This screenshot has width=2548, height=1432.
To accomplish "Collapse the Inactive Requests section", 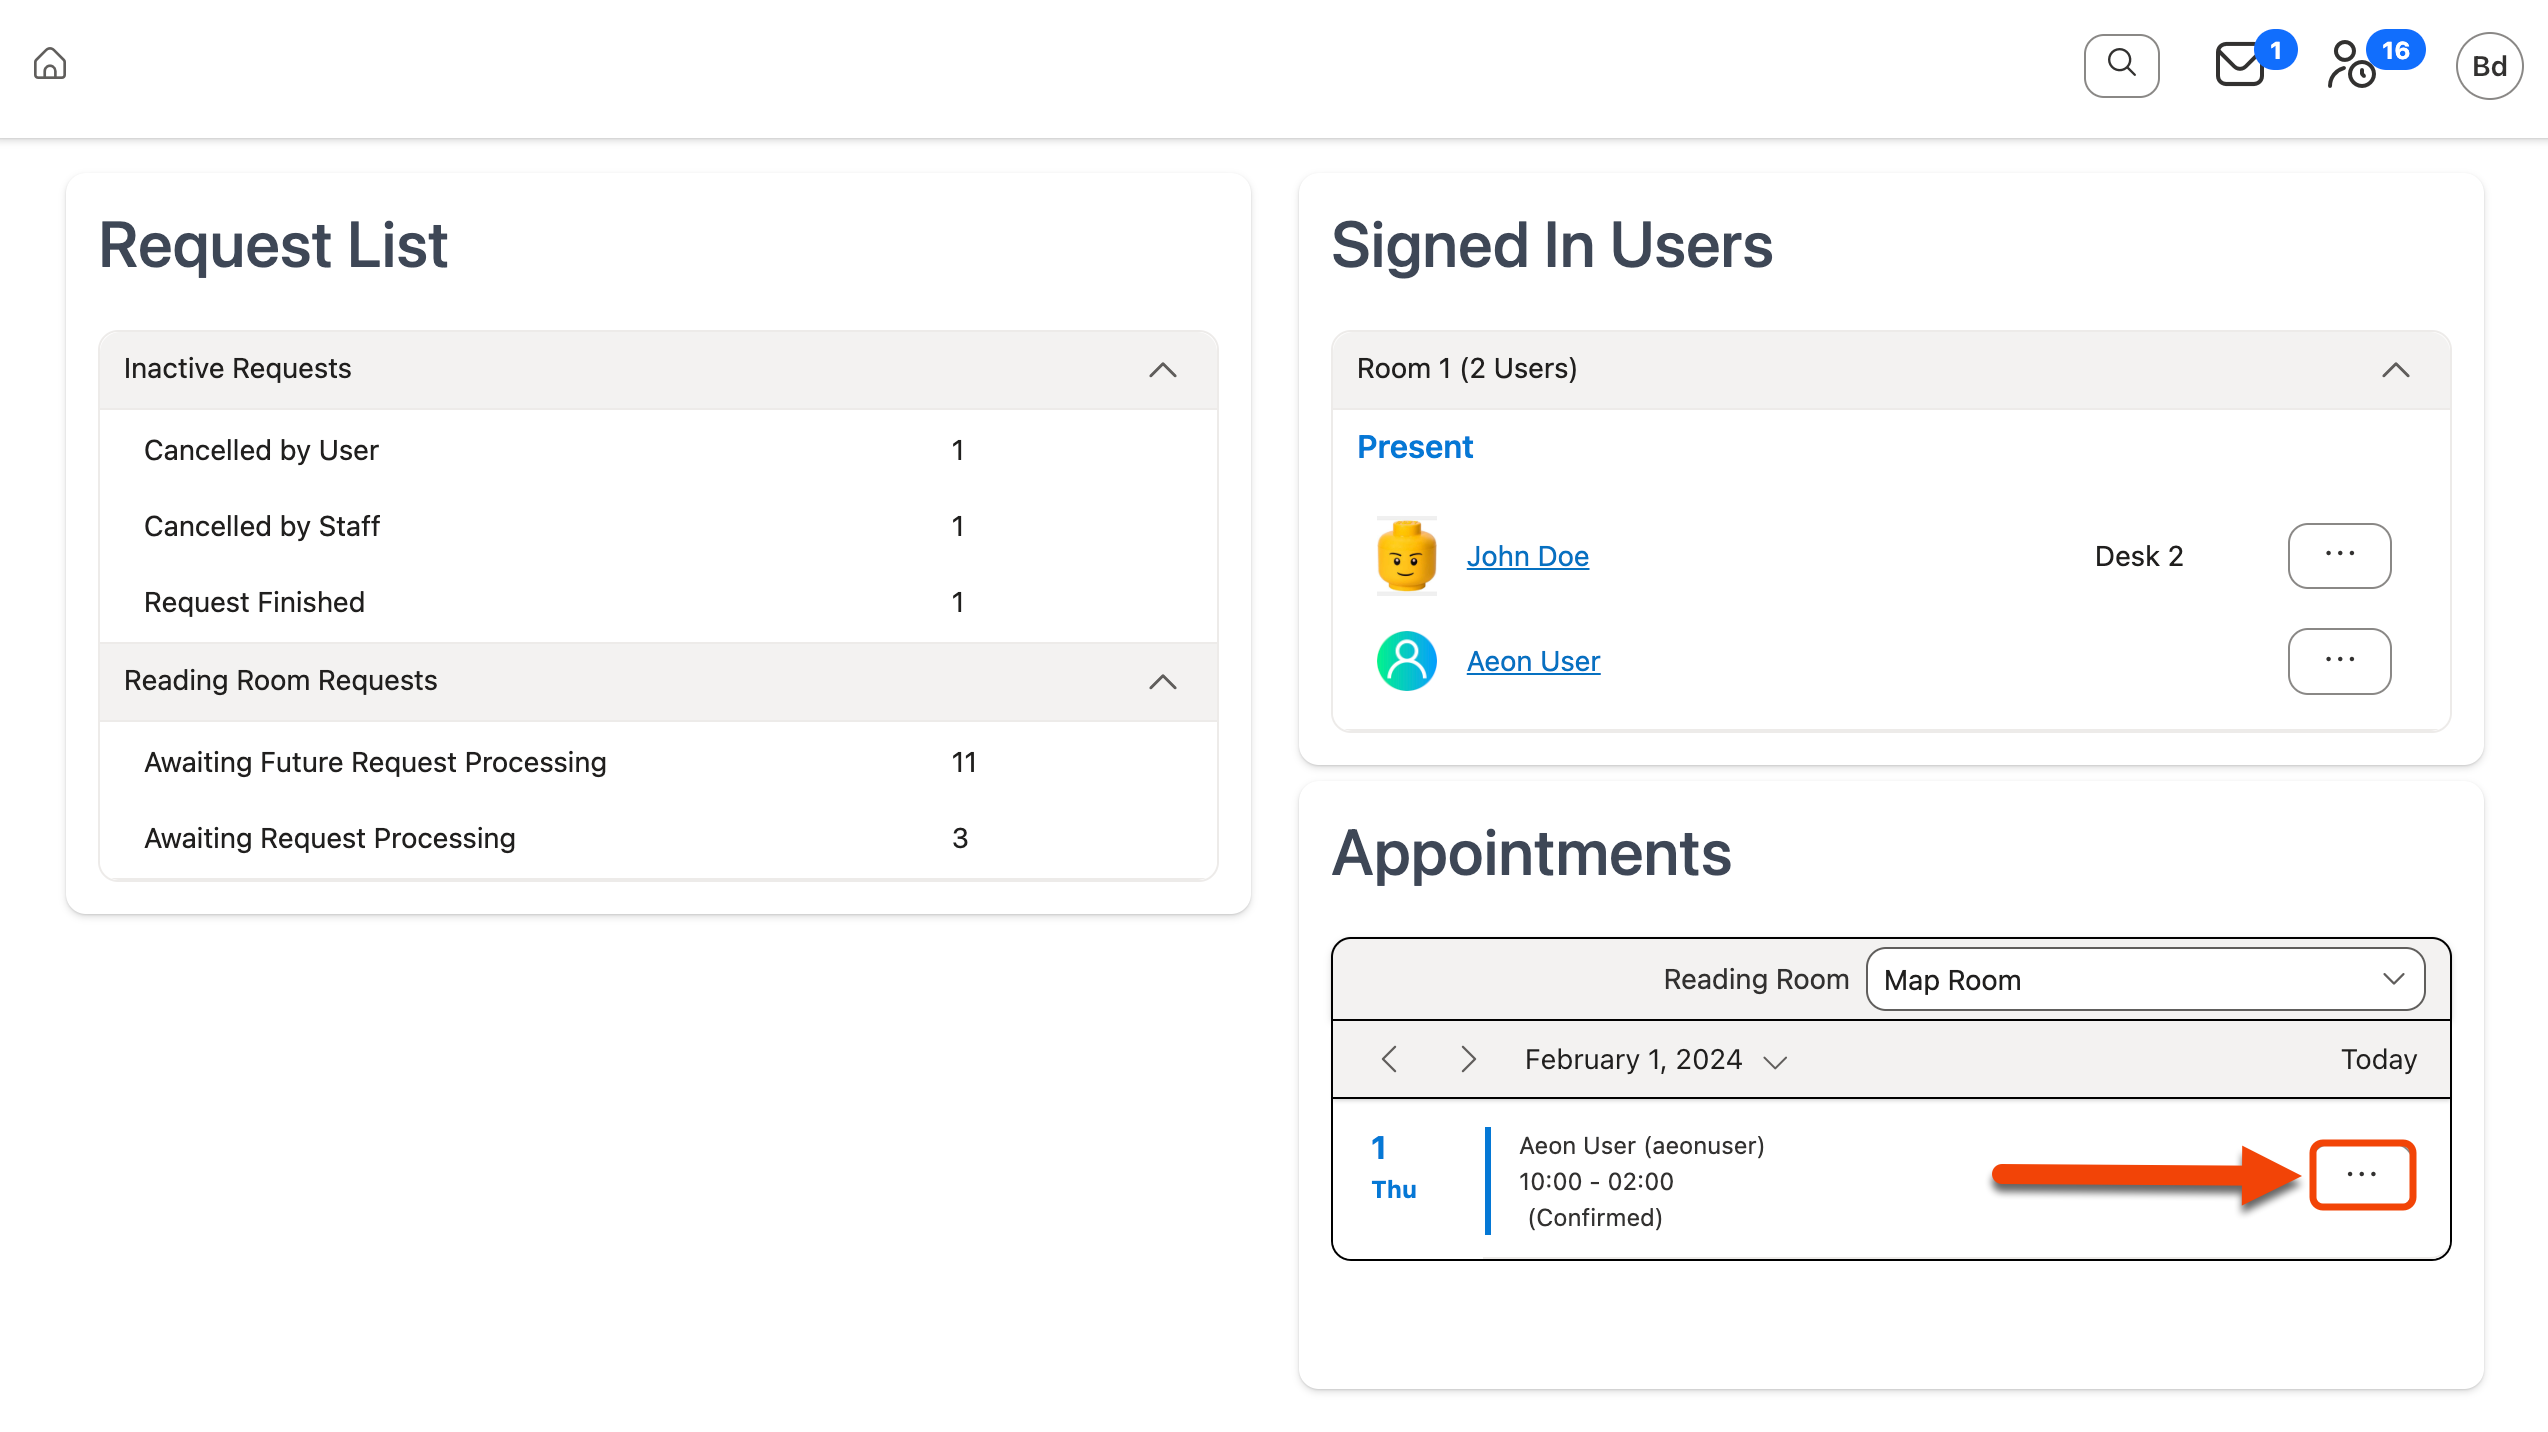I will coord(1162,370).
